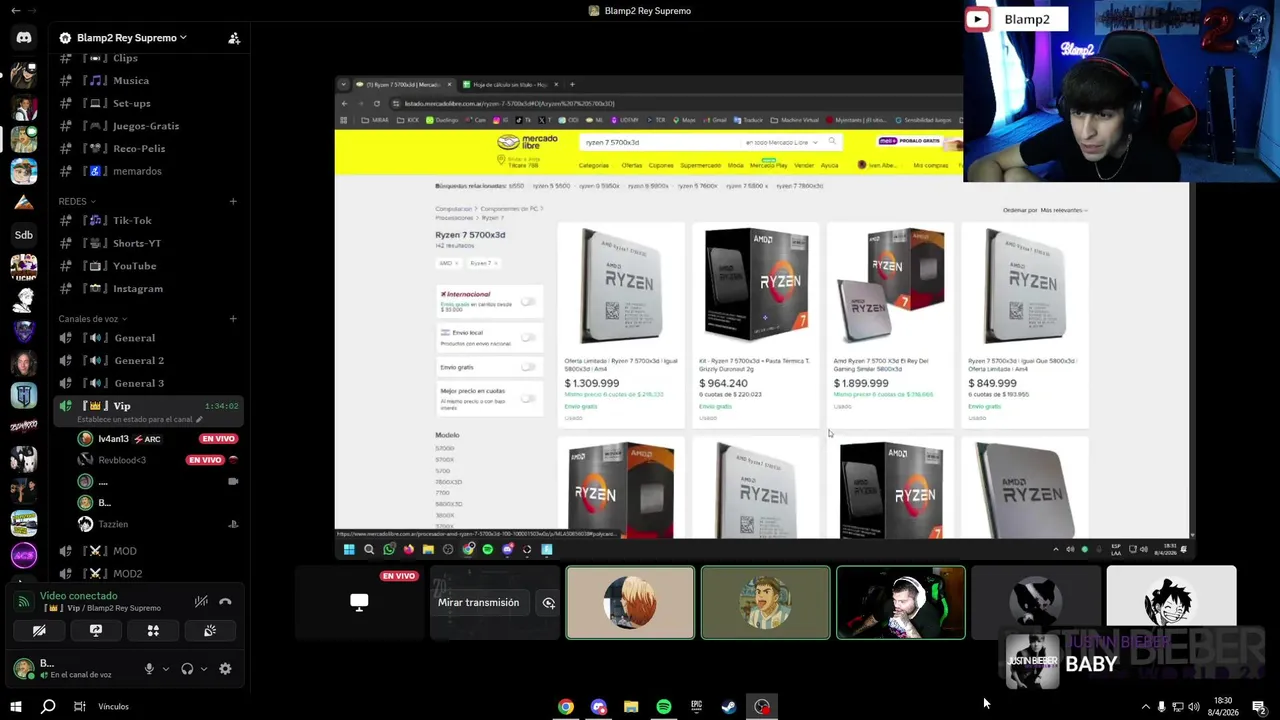Open the invite members icon beside server name
Image resolution: width=1280 pixels, height=720 pixels.
[234, 38]
